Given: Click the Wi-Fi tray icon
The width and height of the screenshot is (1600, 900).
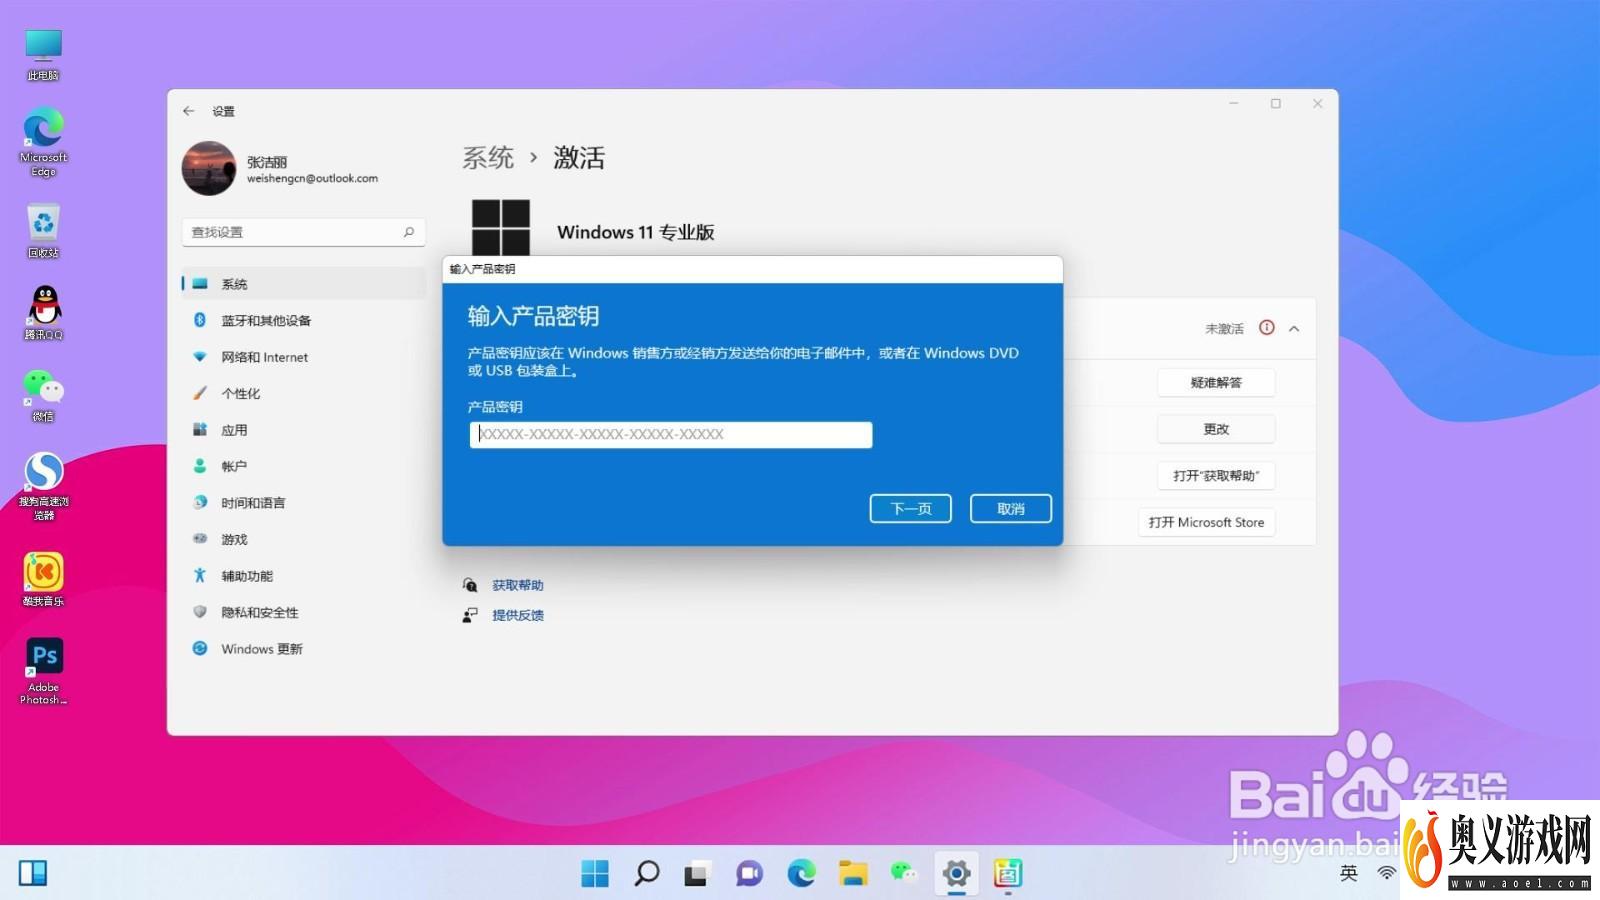Looking at the screenshot, I should click(1386, 873).
